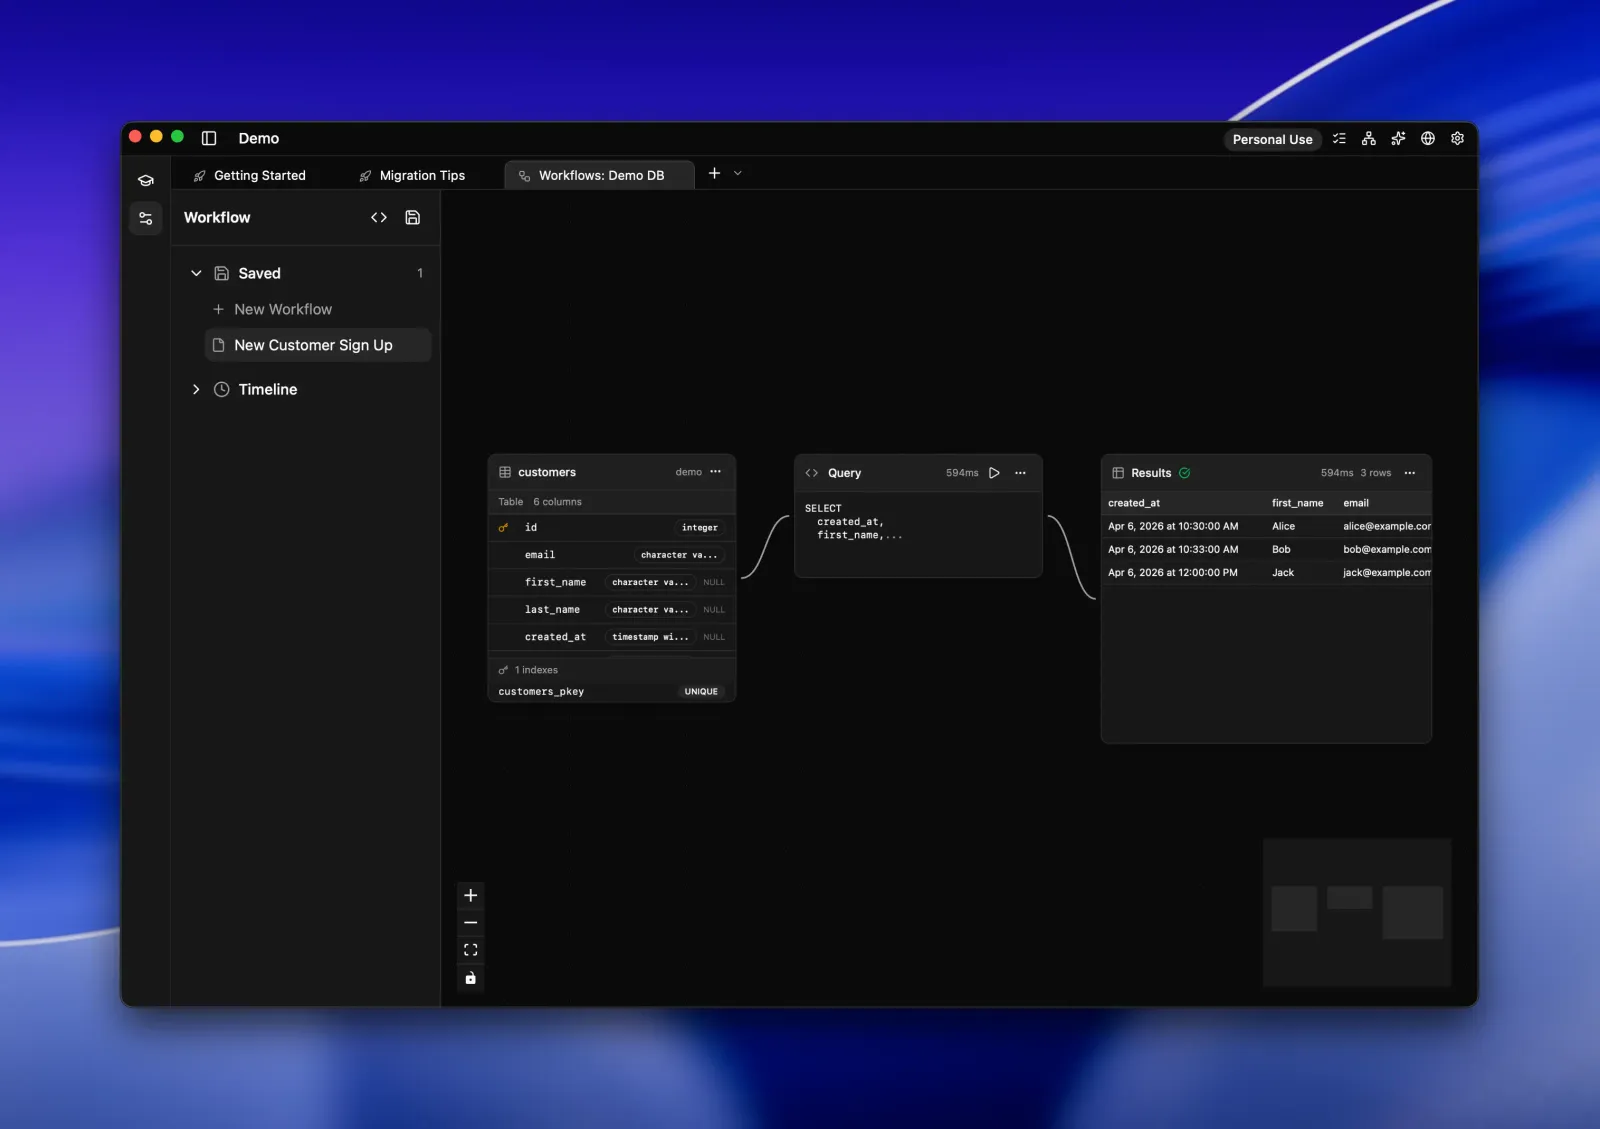1600x1129 pixels.
Task: Open the globe icon in title bar
Action: click(1428, 139)
